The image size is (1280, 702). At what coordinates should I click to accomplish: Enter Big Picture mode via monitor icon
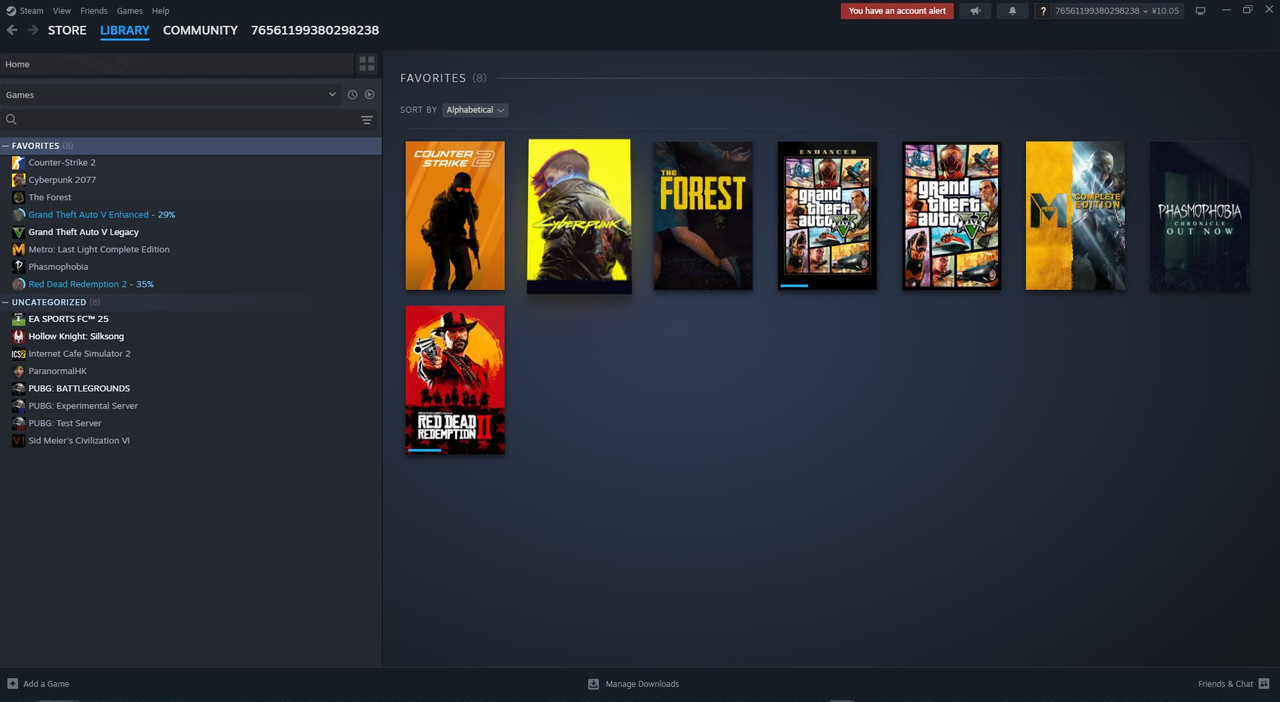point(1201,11)
